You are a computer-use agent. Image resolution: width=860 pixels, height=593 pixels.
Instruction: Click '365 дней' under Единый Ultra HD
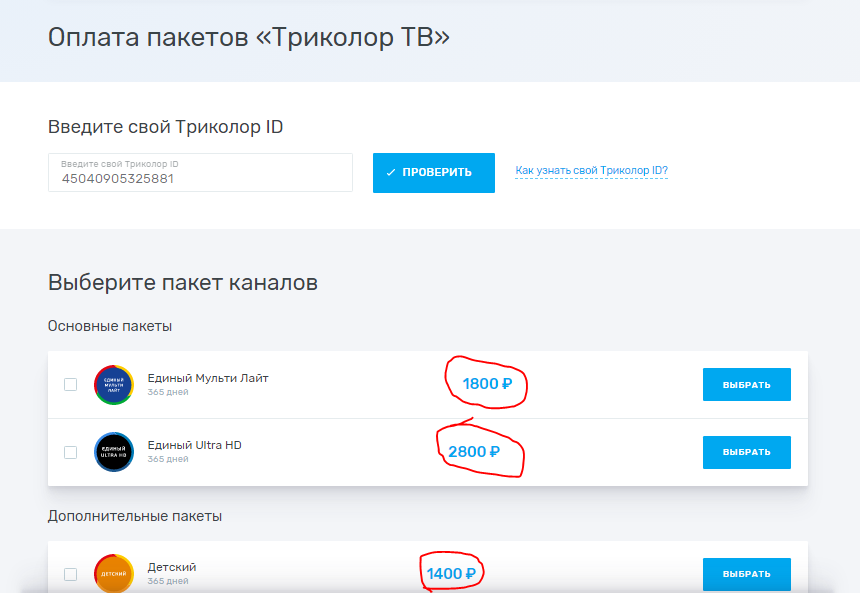[168, 459]
